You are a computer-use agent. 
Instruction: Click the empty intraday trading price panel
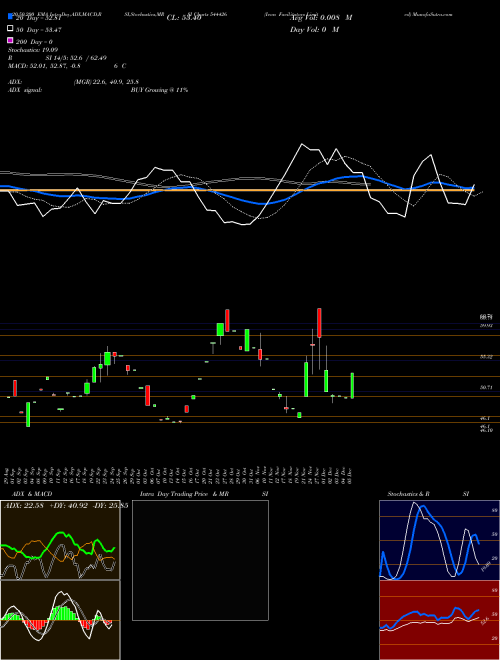pos(200,560)
